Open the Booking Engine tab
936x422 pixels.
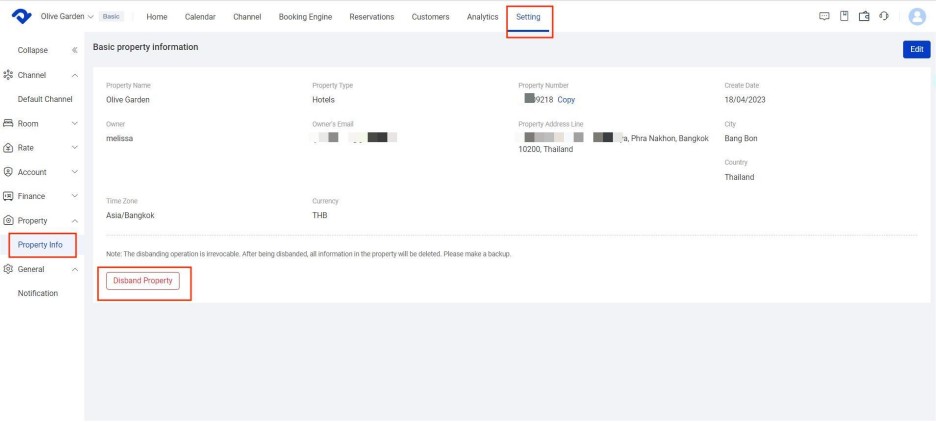(x=305, y=17)
